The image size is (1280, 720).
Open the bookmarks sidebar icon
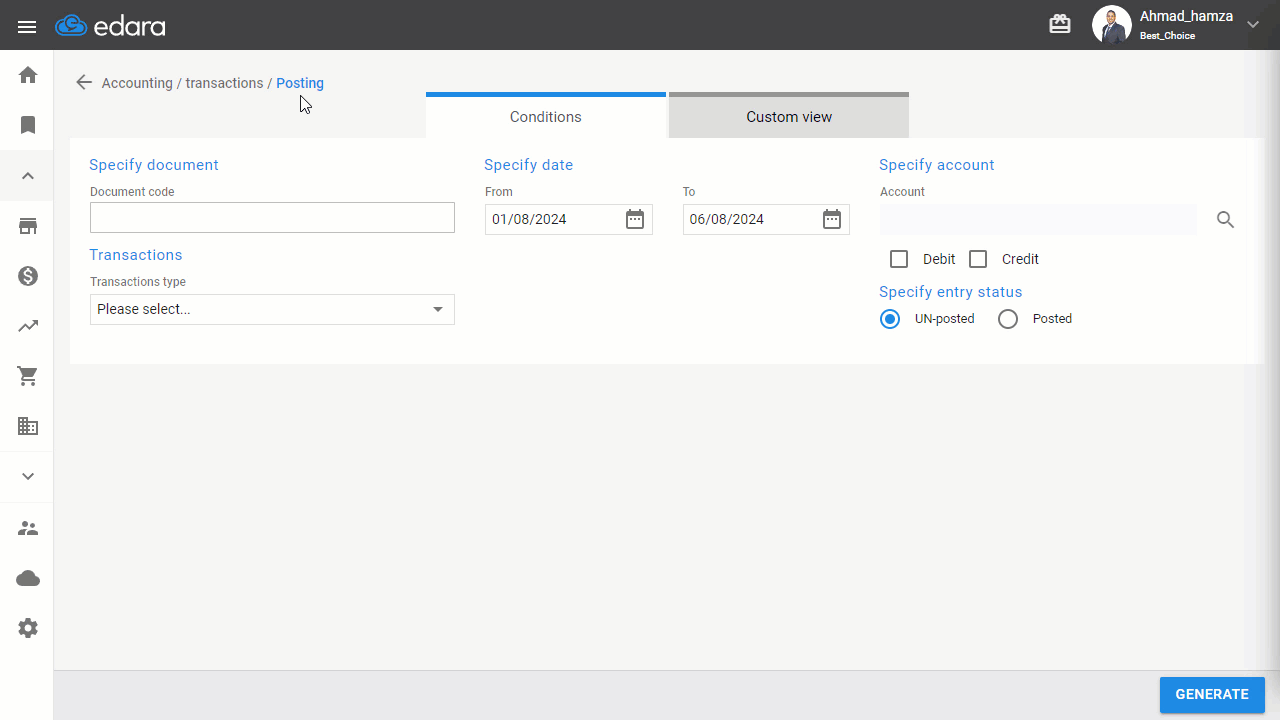[x=28, y=125]
